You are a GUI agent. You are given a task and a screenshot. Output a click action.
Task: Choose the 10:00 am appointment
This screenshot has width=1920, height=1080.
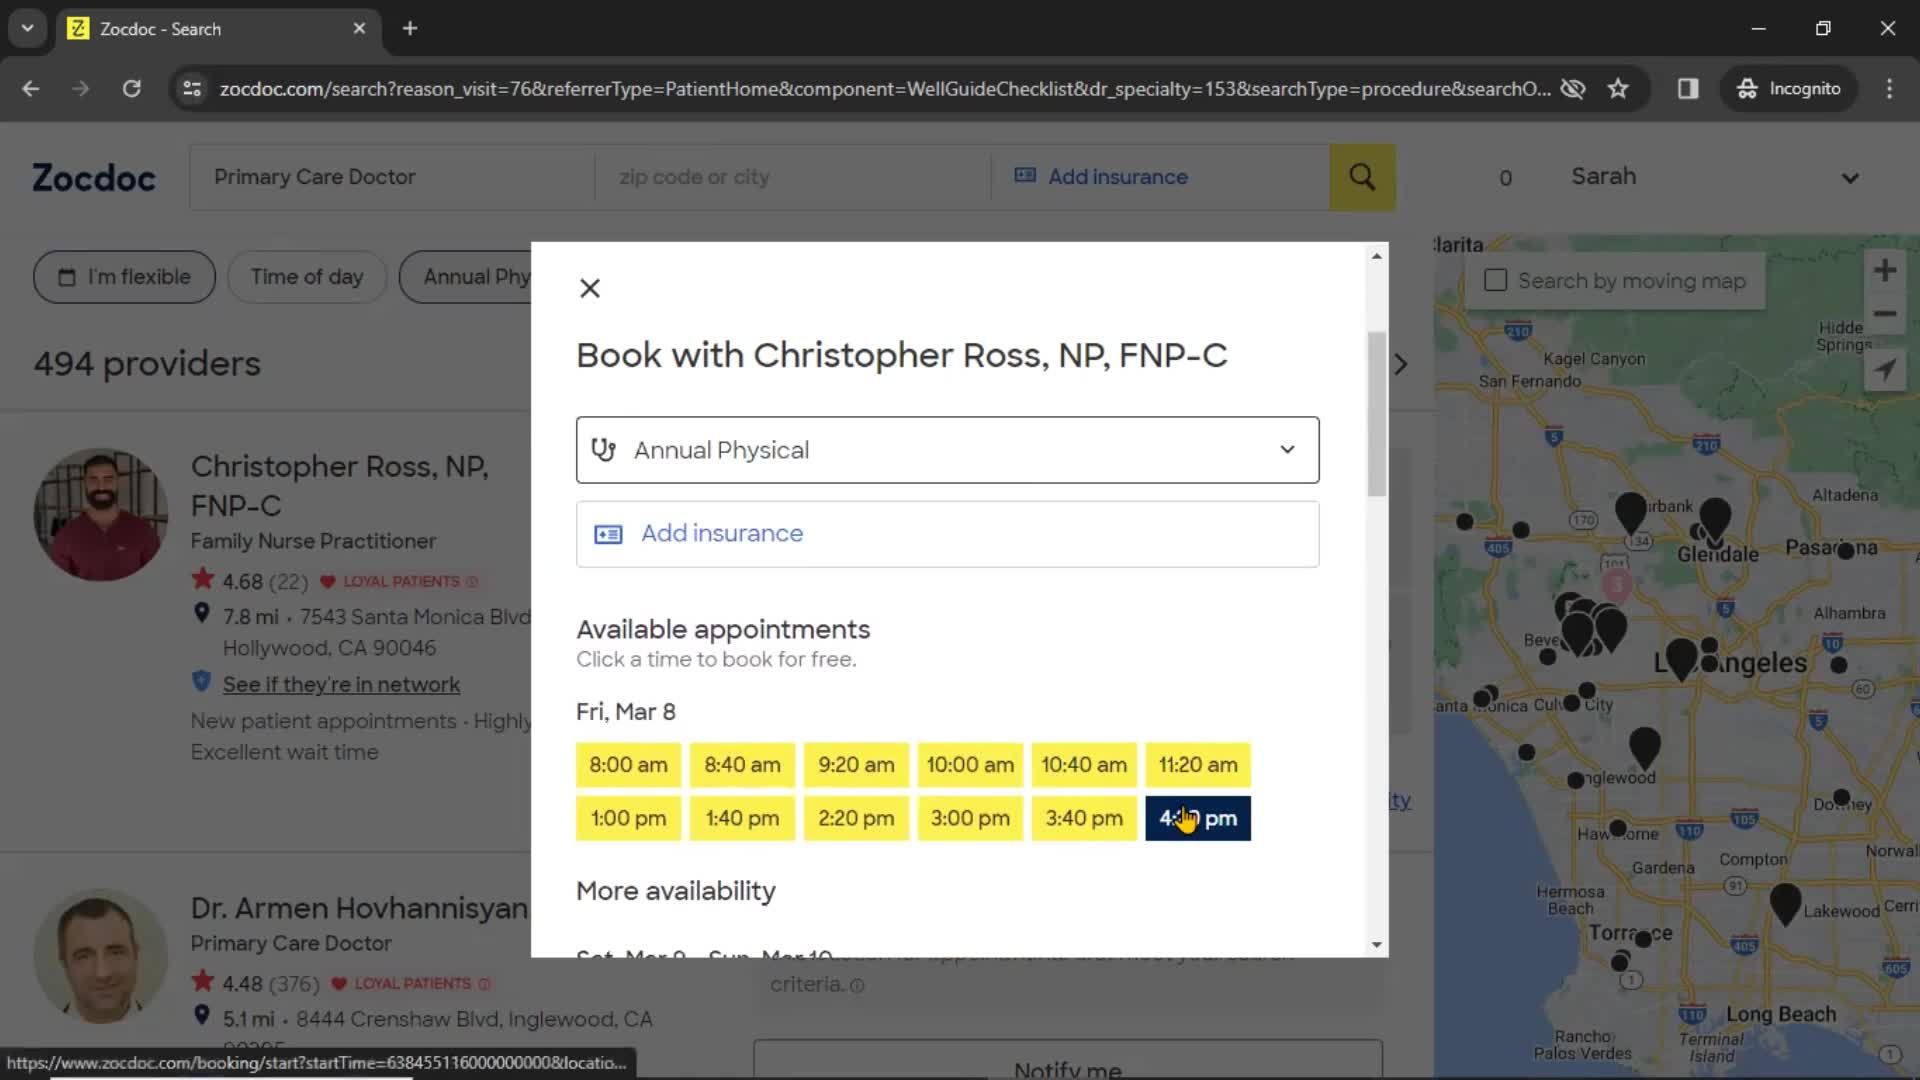[970, 765]
